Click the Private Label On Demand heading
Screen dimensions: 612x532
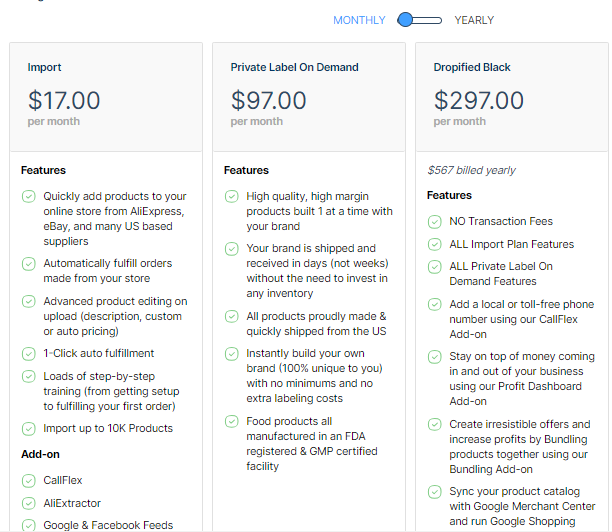[x=294, y=68]
